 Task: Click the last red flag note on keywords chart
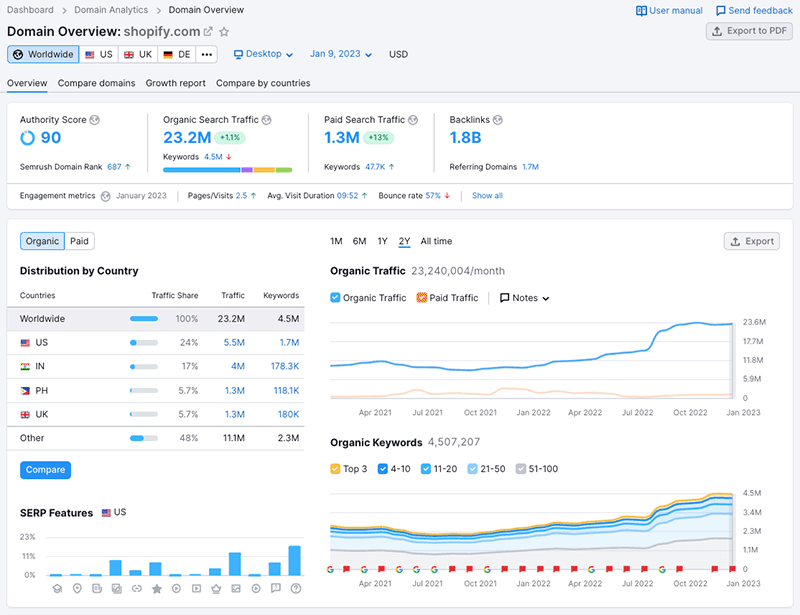point(733,569)
